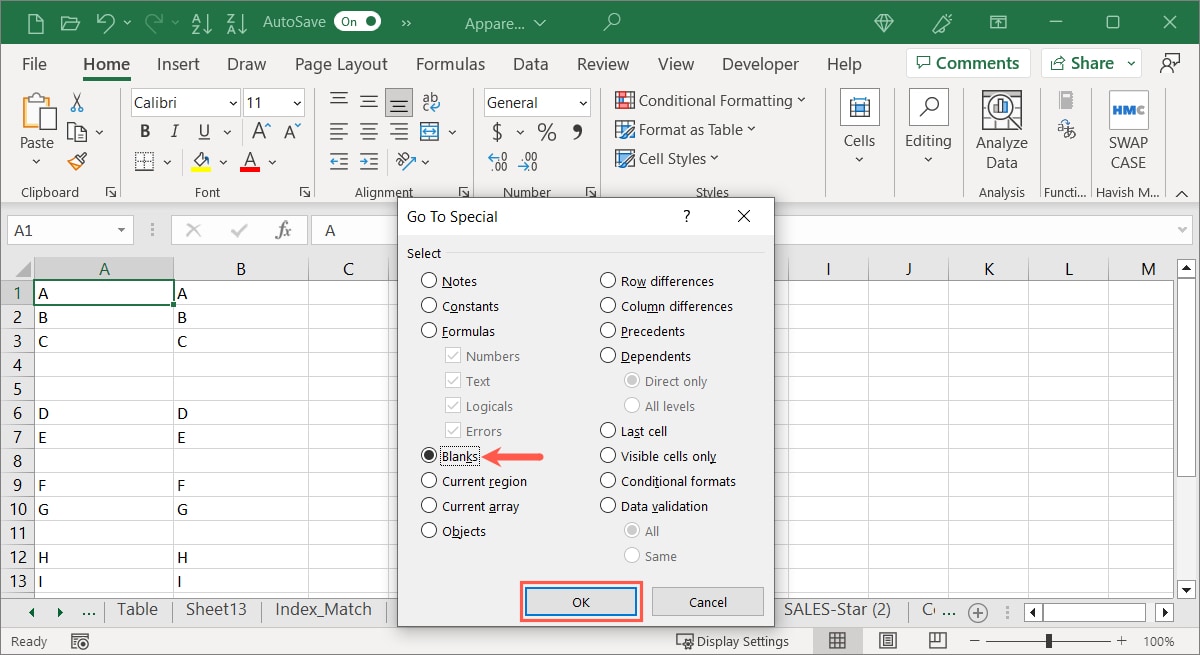Toggle the AutoSave switch
Image resolution: width=1200 pixels, height=655 pixels.
(x=358, y=21)
